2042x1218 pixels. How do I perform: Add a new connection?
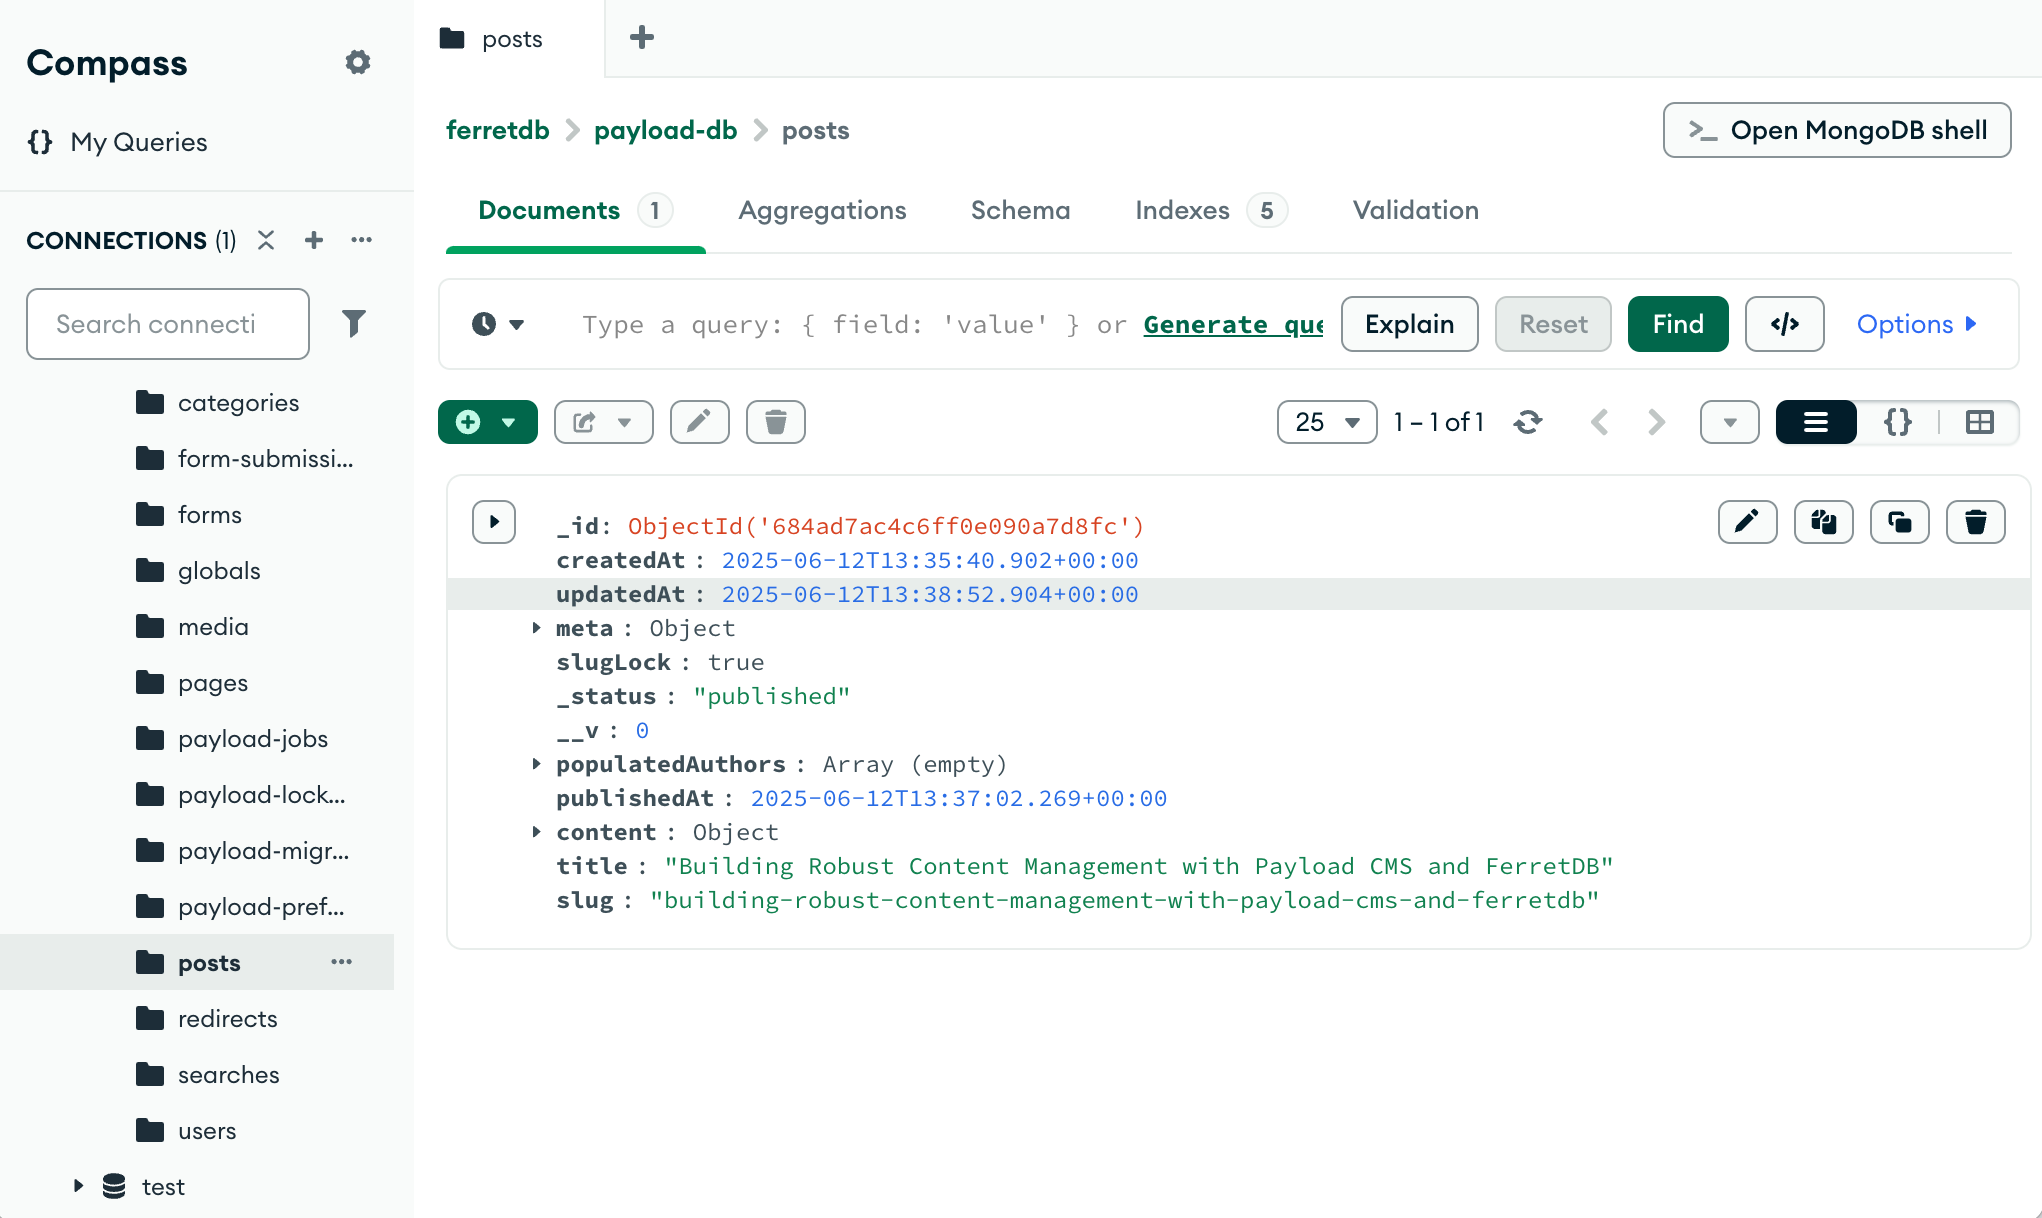click(313, 240)
